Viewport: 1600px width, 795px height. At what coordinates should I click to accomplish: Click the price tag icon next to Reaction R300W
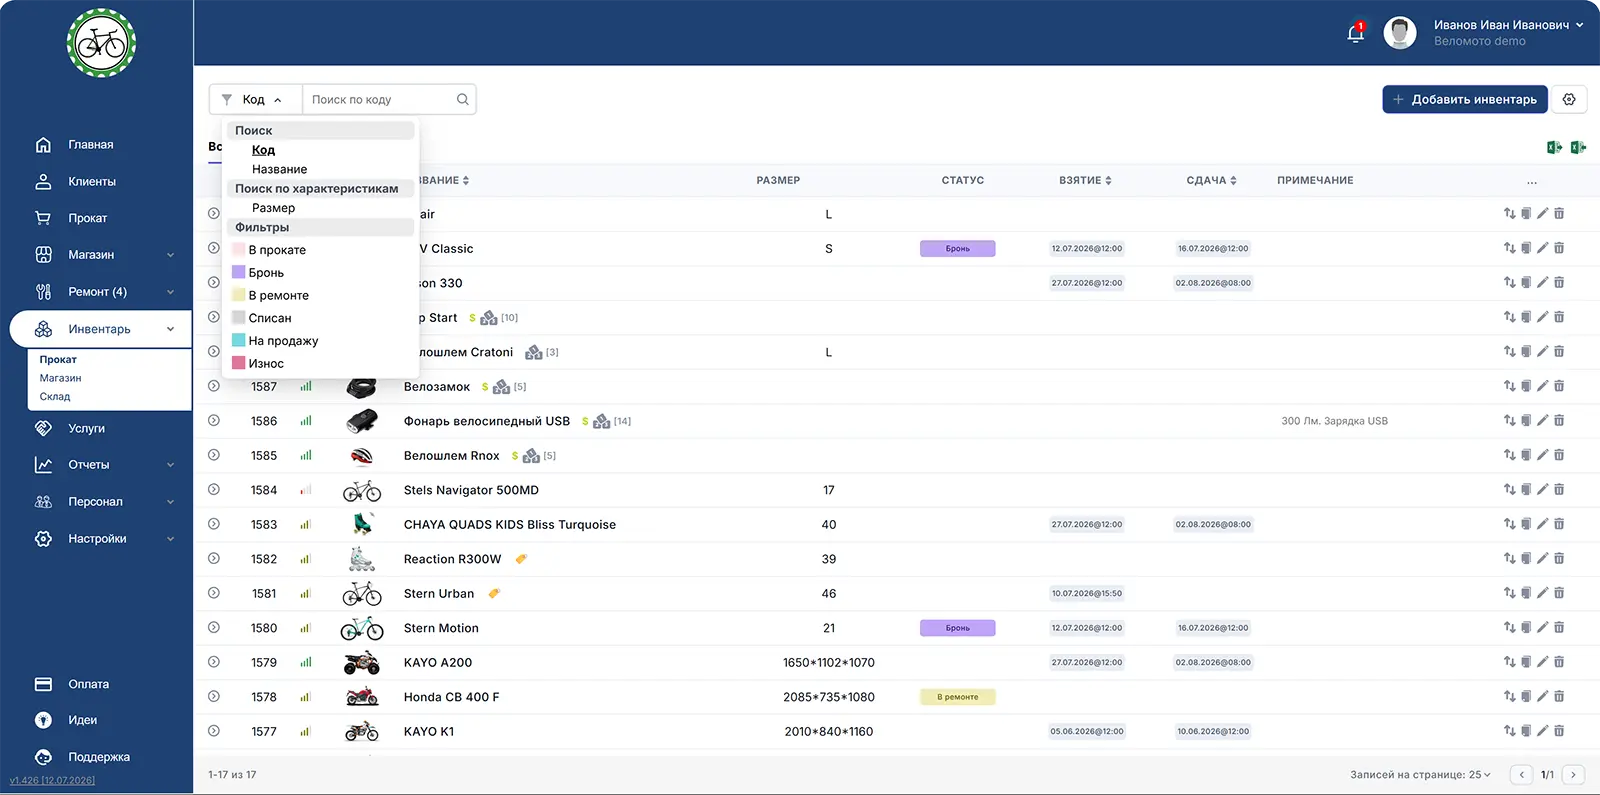click(x=521, y=559)
